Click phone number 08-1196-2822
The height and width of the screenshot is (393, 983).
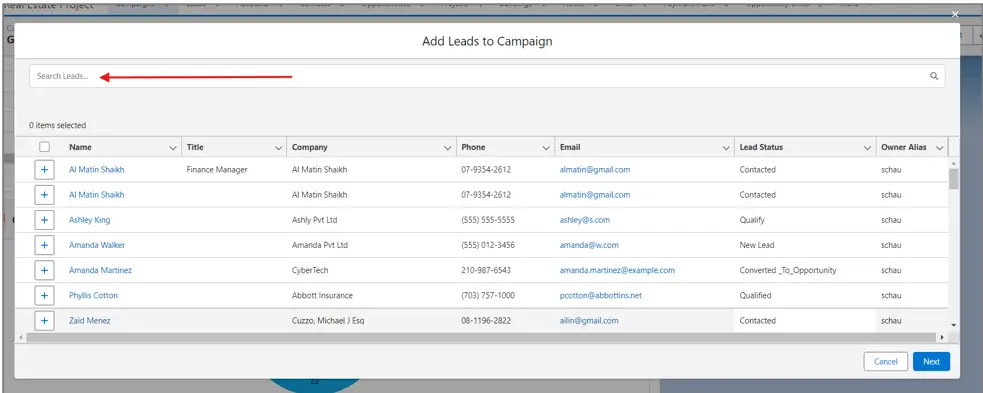[486, 320]
